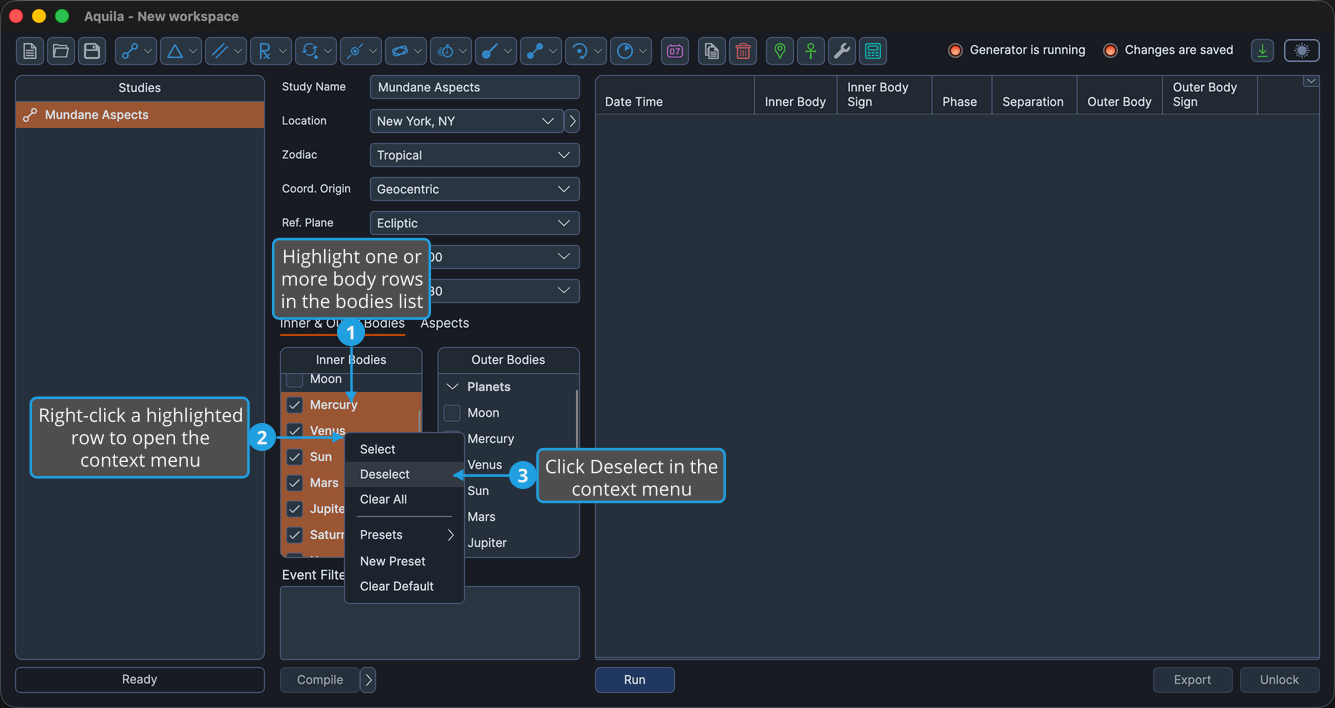Select the circled dot on line tool
The width and height of the screenshot is (1335, 708).
(361, 51)
